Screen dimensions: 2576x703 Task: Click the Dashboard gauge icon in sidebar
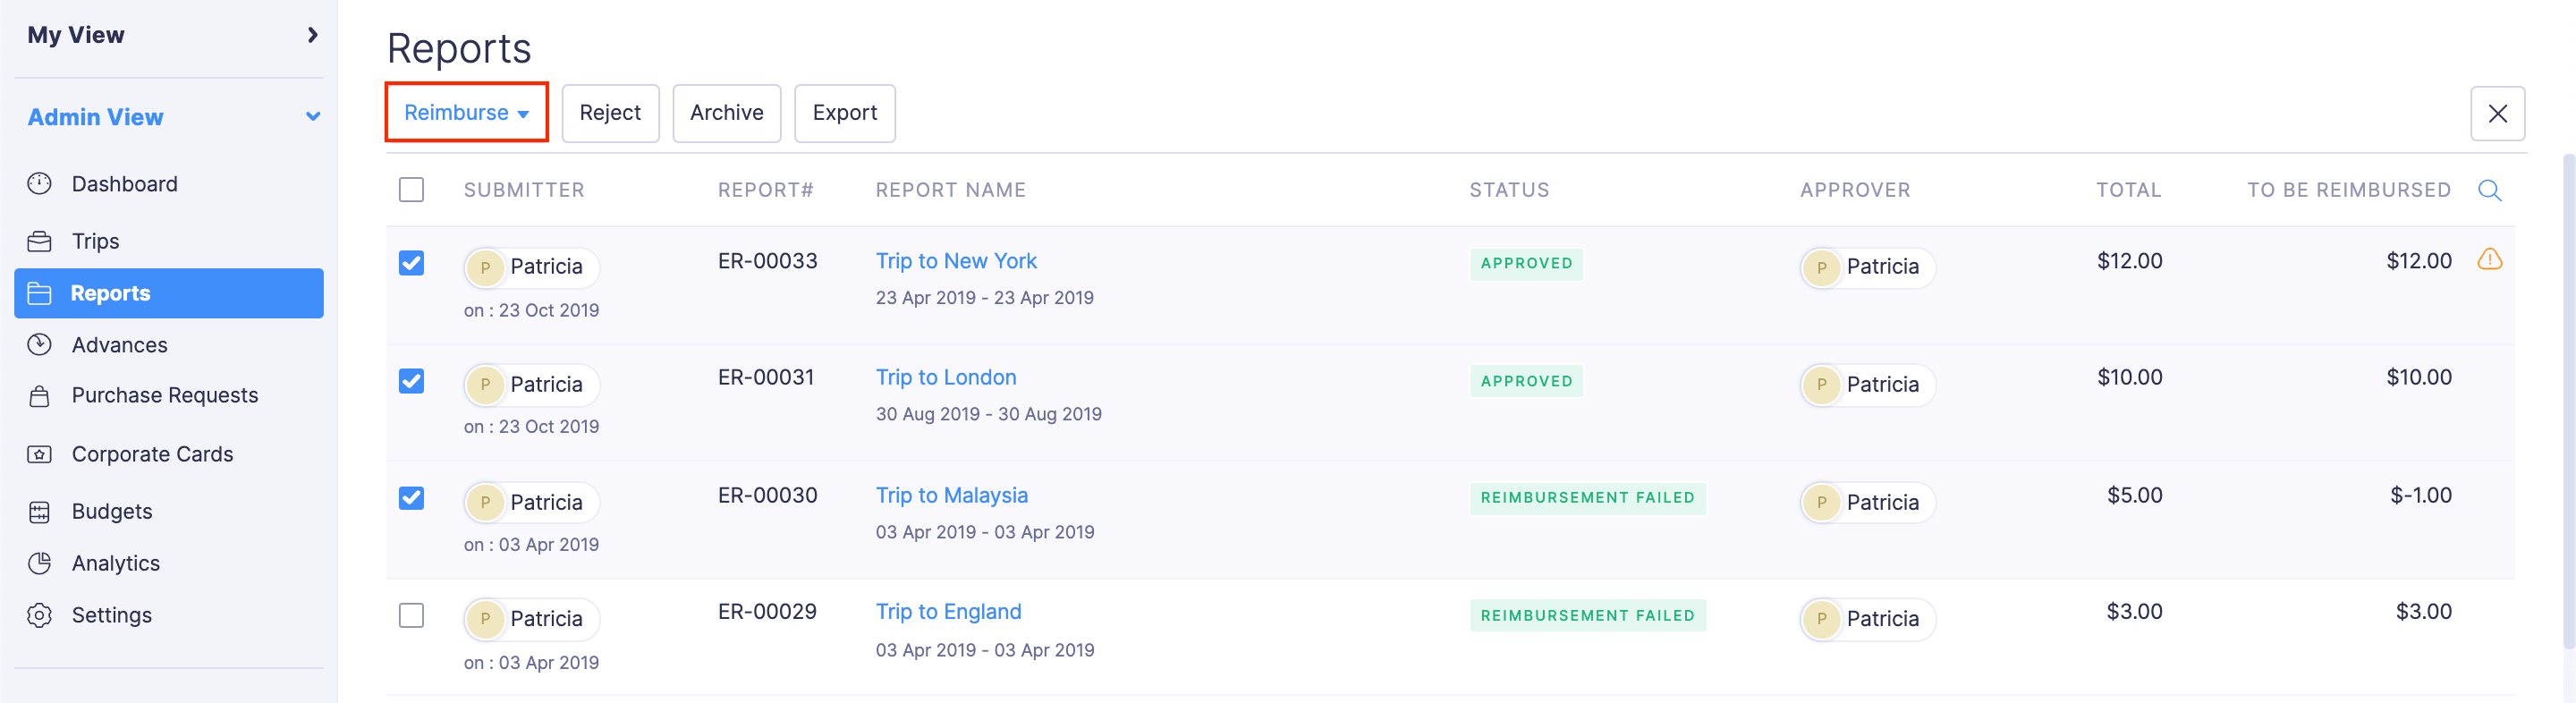[39, 184]
